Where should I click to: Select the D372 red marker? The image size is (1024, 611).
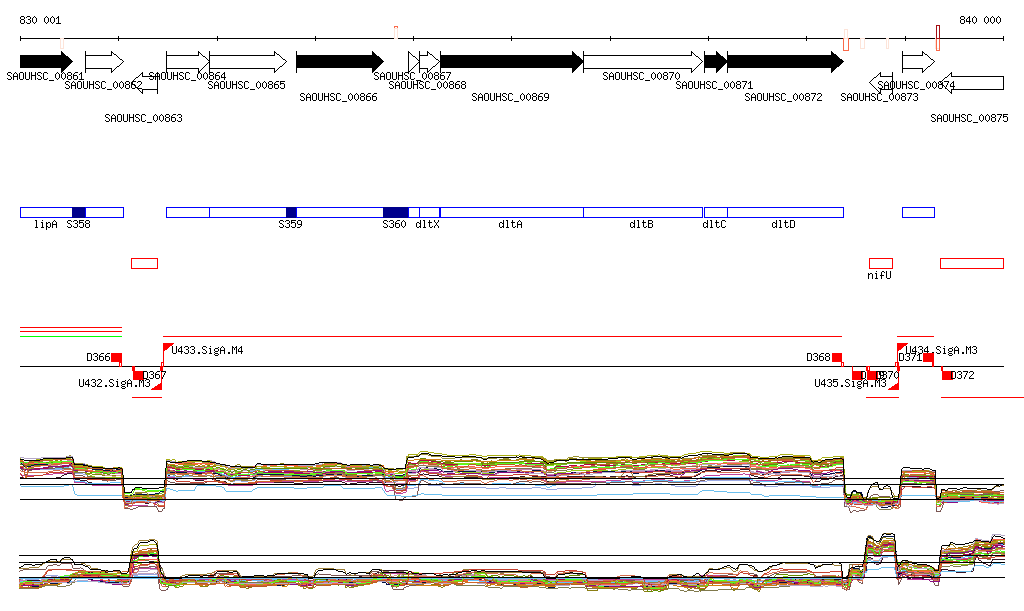click(947, 375)
